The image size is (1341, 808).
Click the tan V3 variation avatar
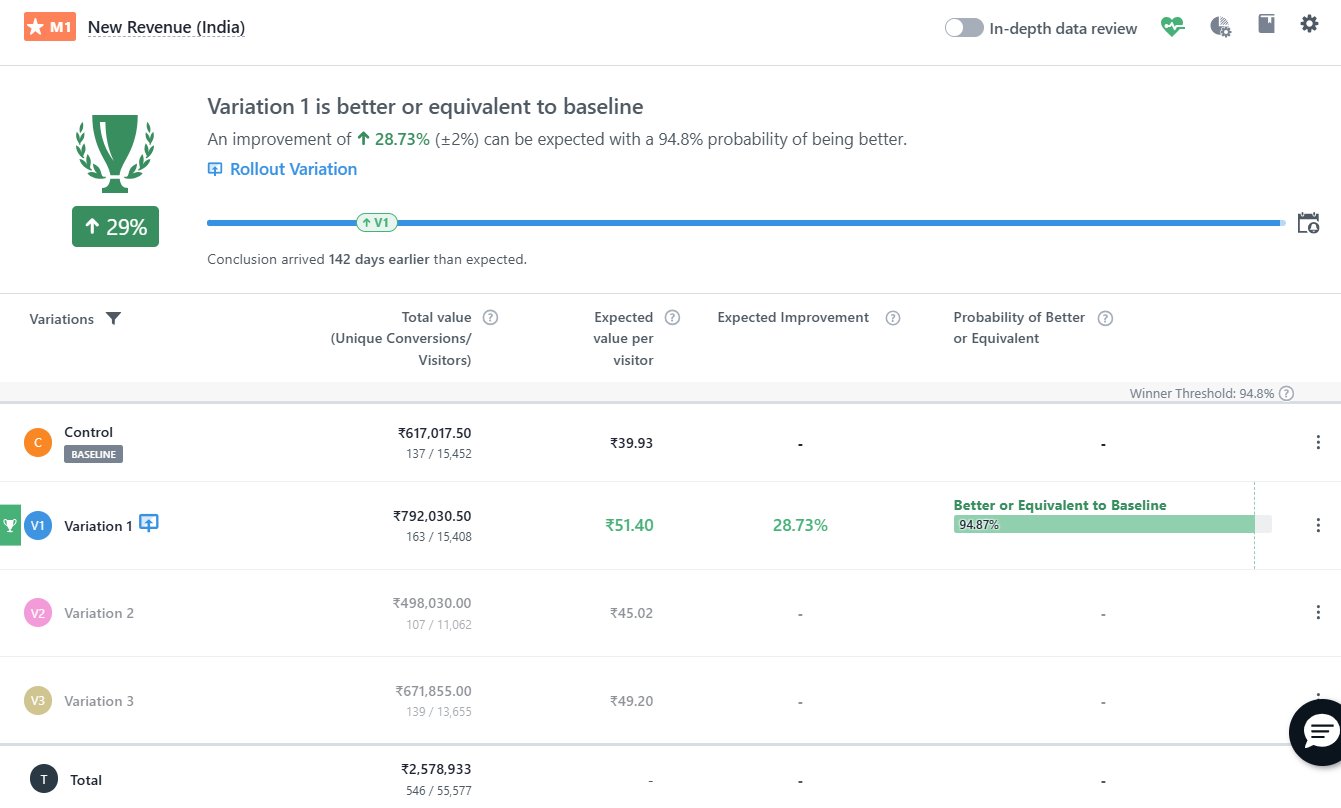point(38,701)
